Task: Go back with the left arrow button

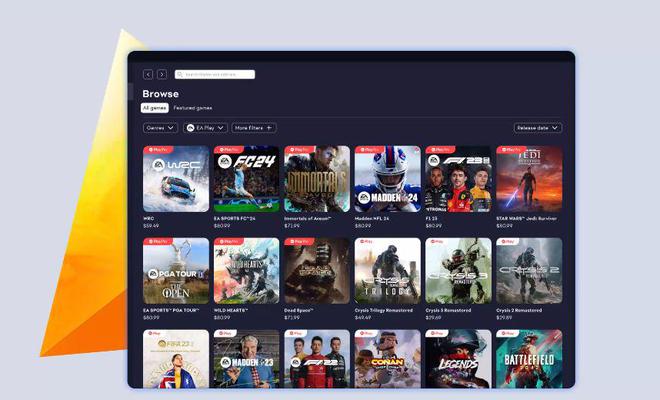Action: coord(148,75)
